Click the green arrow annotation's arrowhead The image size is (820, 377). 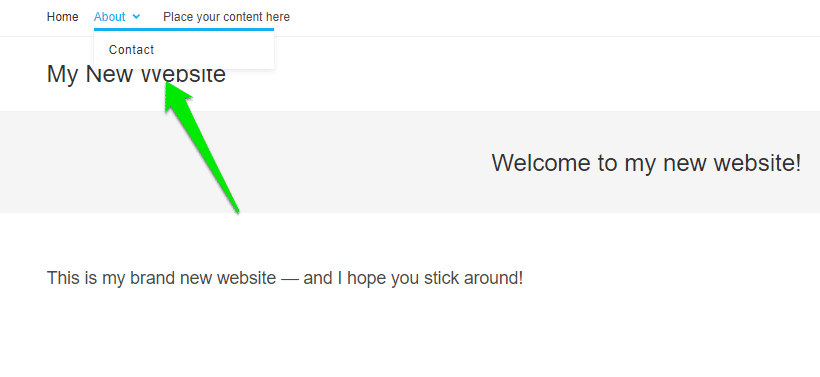176,96
